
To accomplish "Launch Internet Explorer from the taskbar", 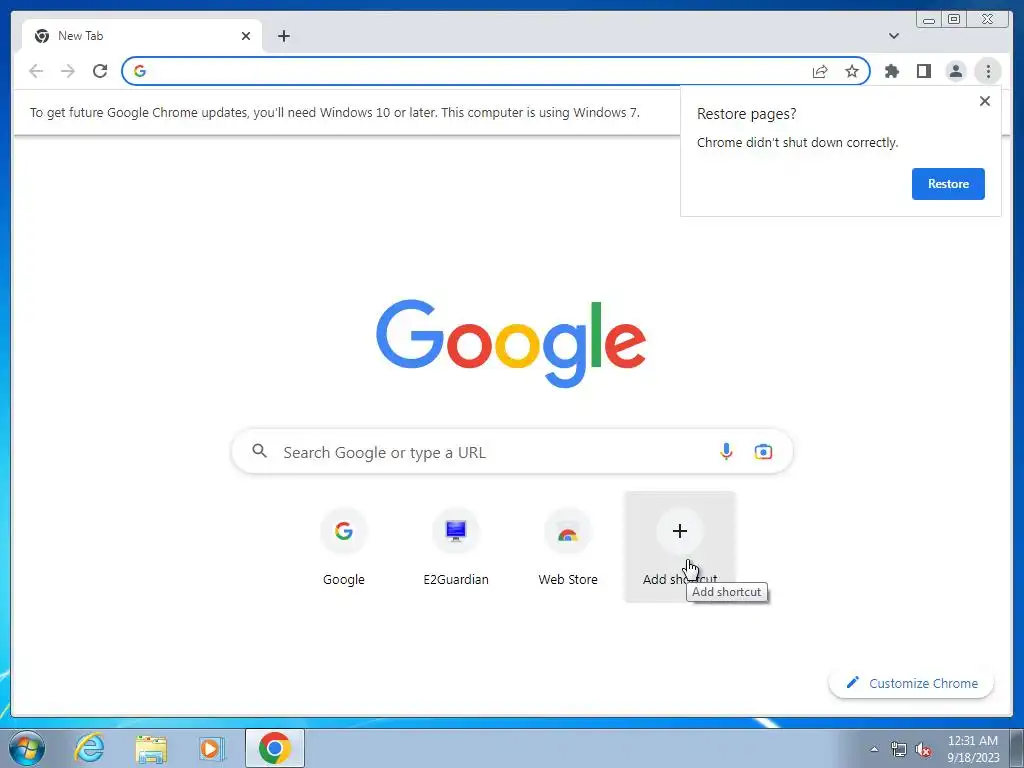I will pos(89,748).
